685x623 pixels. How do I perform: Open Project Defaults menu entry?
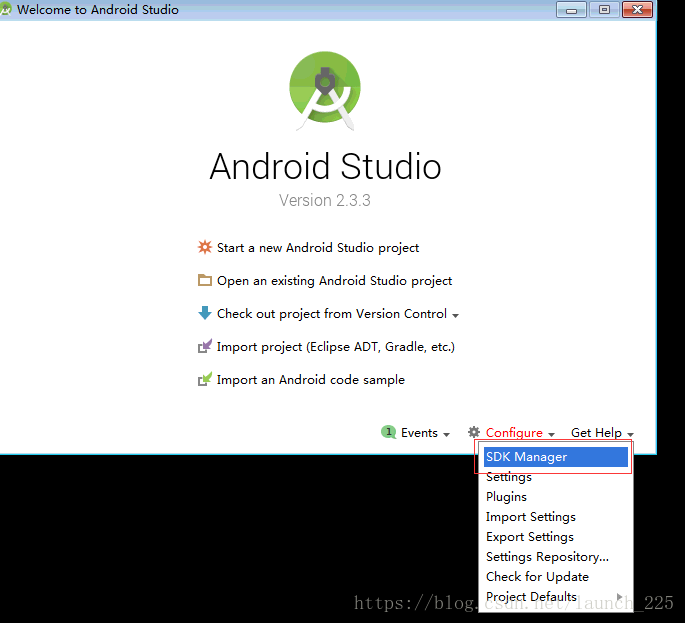tap(556, 597)
